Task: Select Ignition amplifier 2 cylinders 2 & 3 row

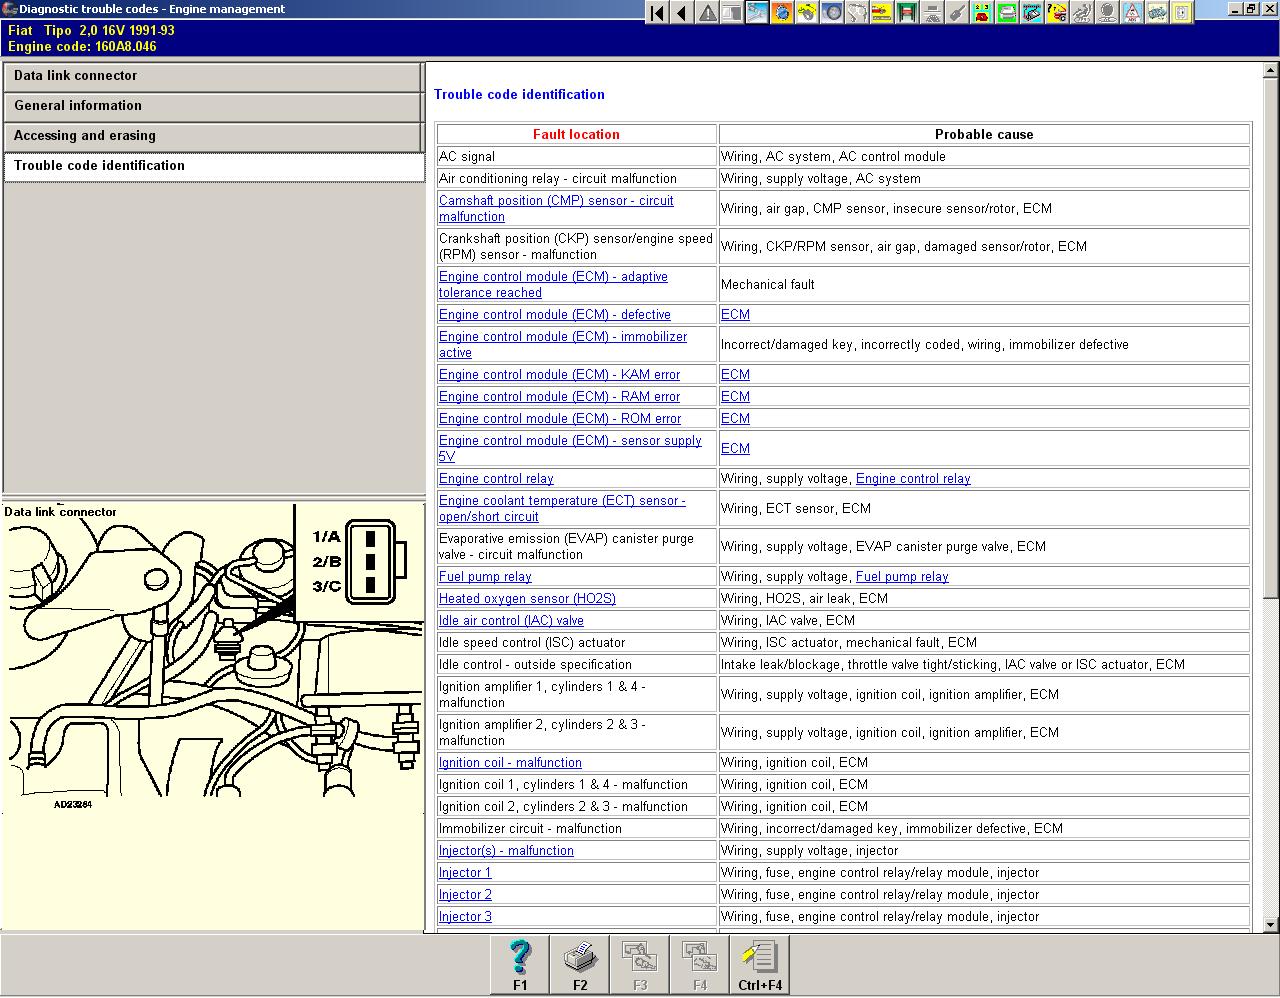Action: (843, 732)
